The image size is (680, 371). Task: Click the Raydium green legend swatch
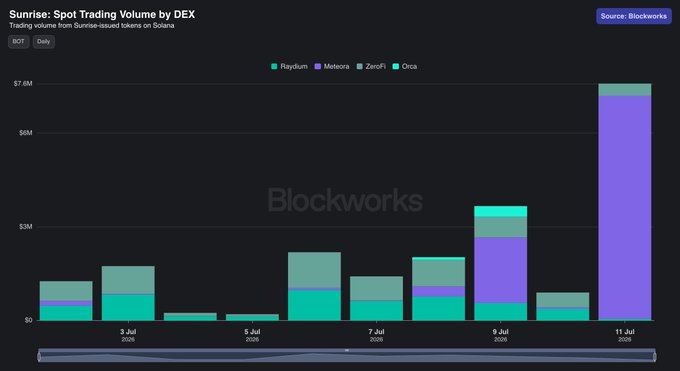(x=274, y=66)
